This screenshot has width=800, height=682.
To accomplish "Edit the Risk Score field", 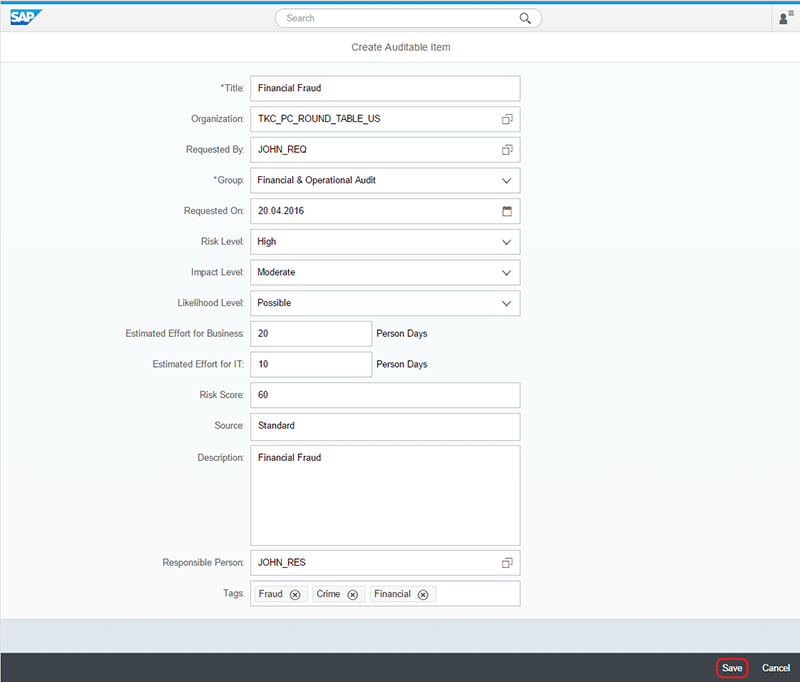I will coord(385,395).
